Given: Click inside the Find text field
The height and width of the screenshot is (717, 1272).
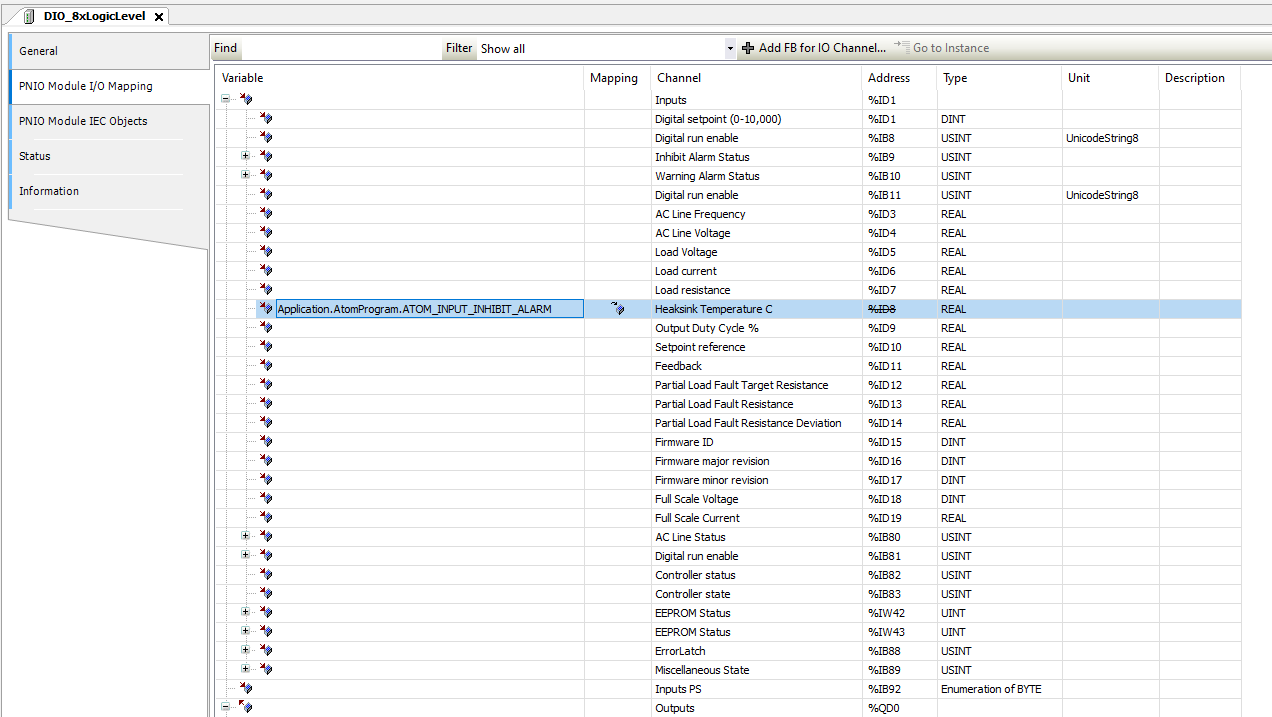Looking at the screenshot, I should (340, 48).
